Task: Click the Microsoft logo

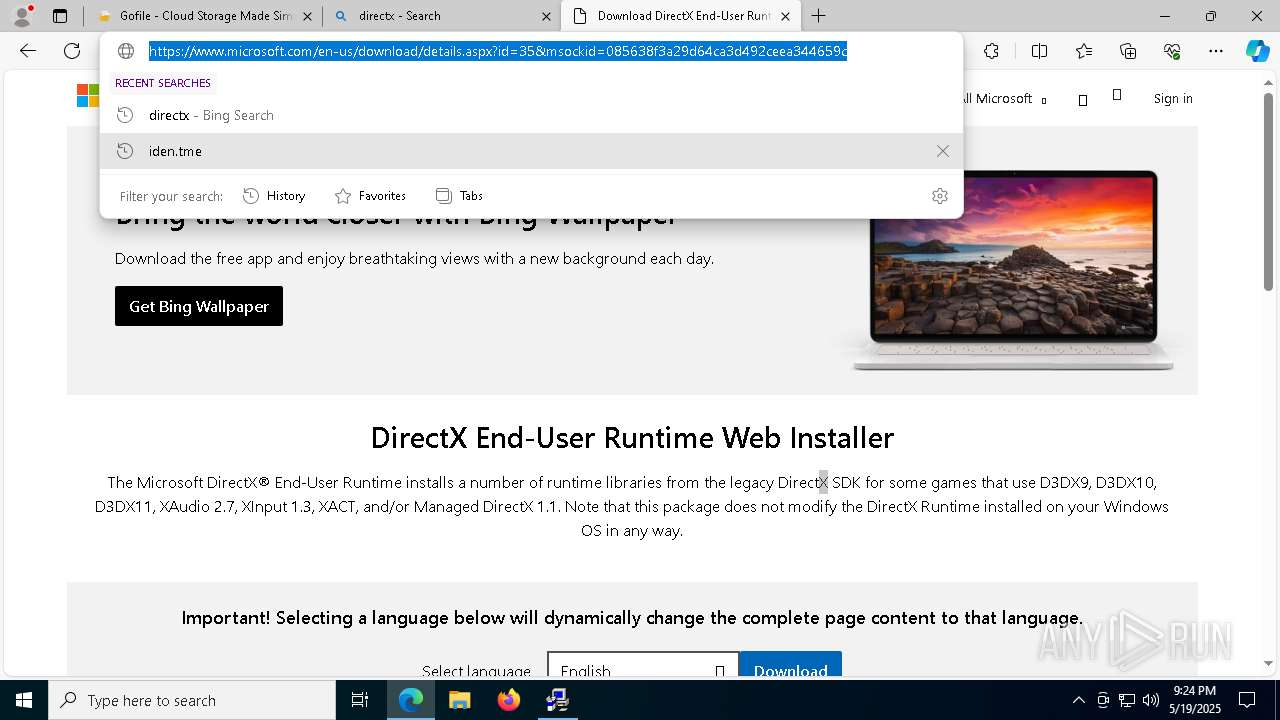Action: pyautogui.click(x=88, y=96)
